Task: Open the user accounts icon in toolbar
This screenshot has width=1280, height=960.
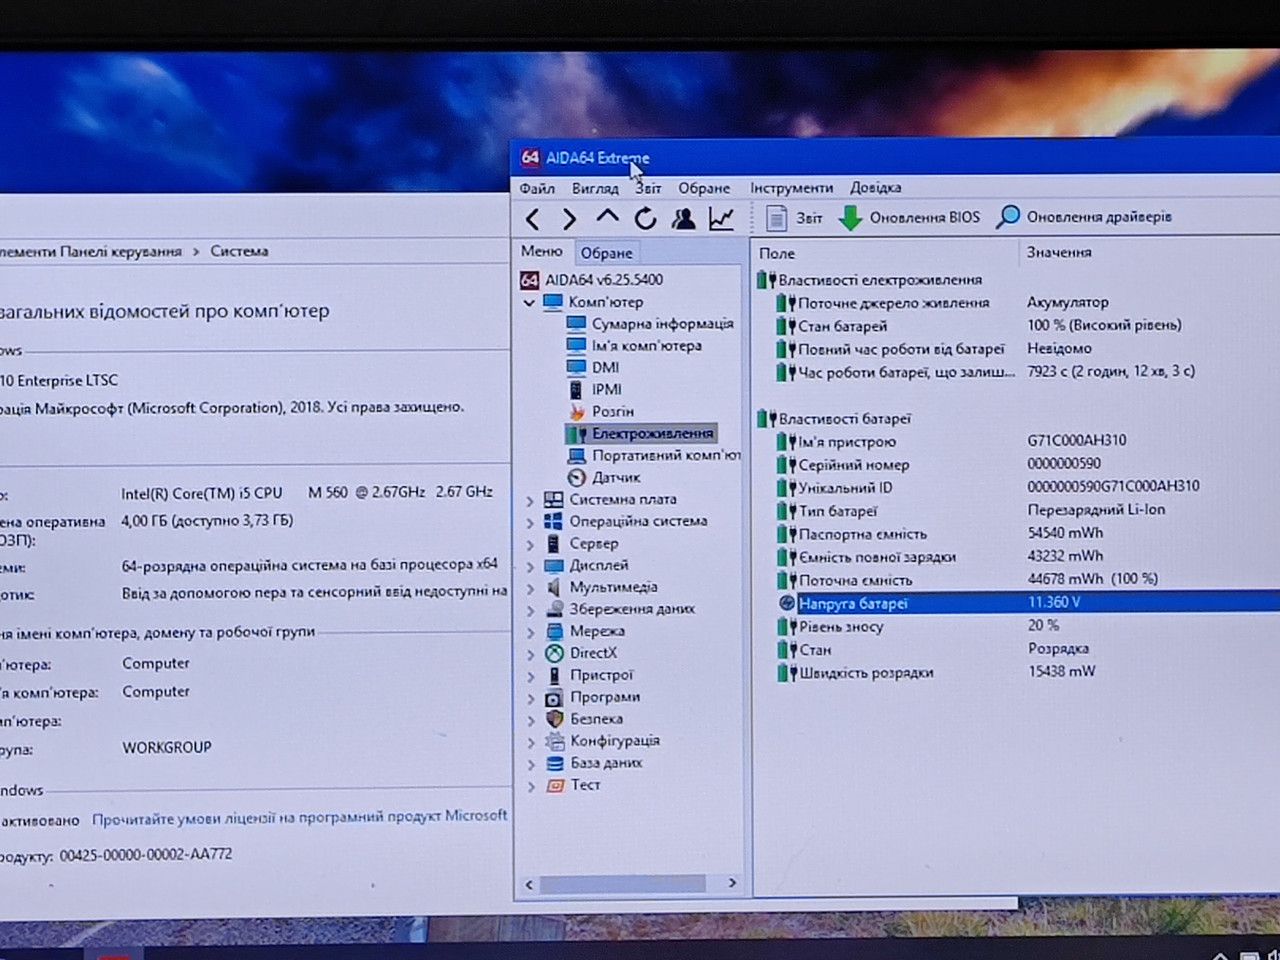Action: (x=683, y=218)
